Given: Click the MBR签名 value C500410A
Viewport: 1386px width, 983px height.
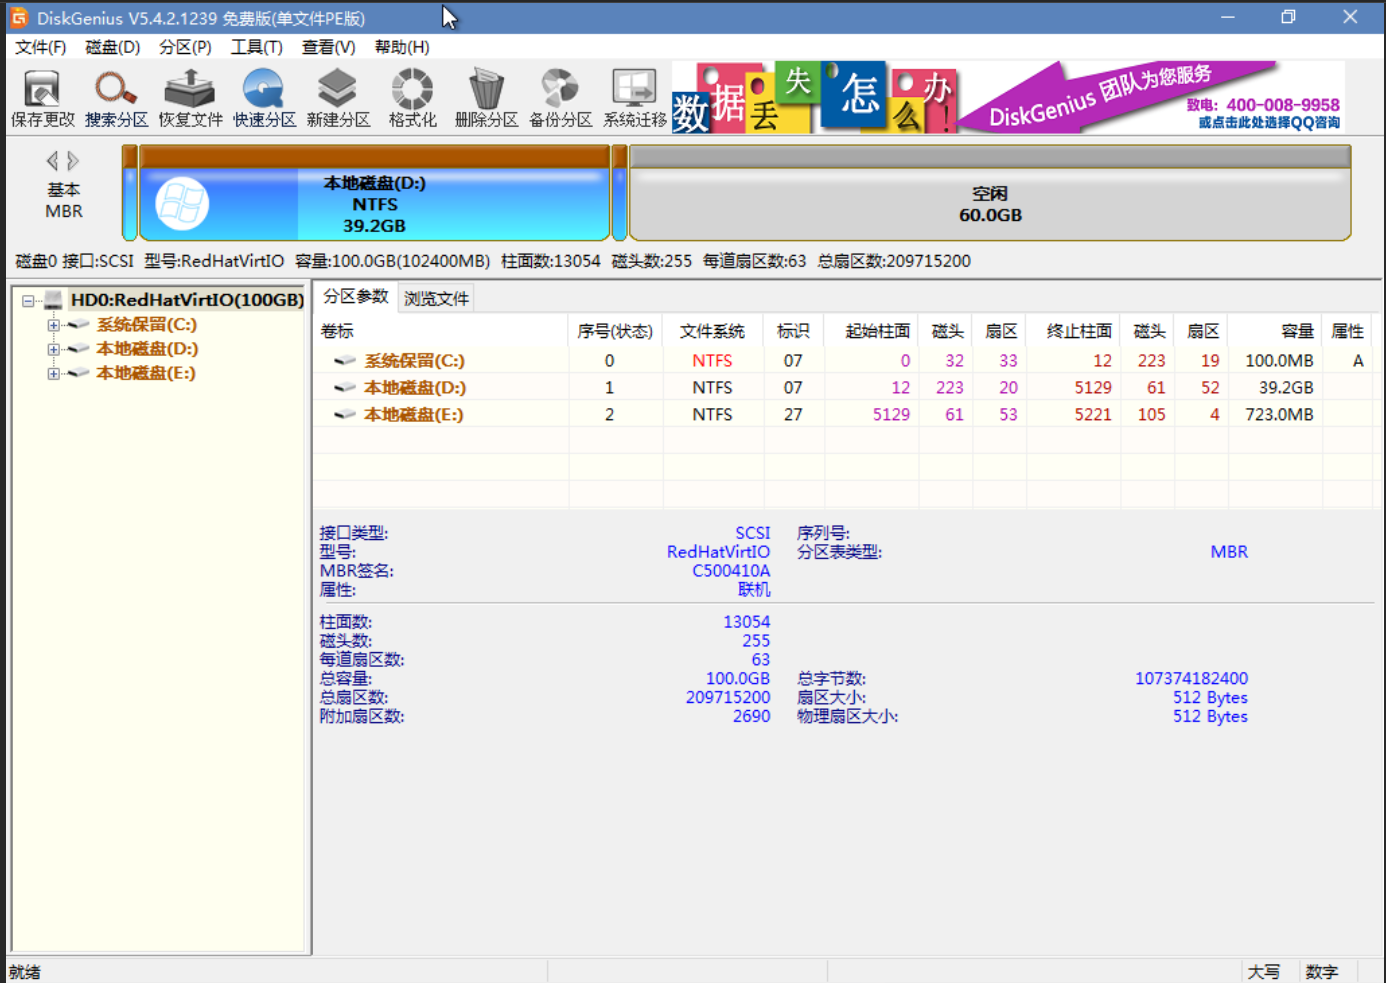Looking at the screenshot, I should click(x=731, y=571).
